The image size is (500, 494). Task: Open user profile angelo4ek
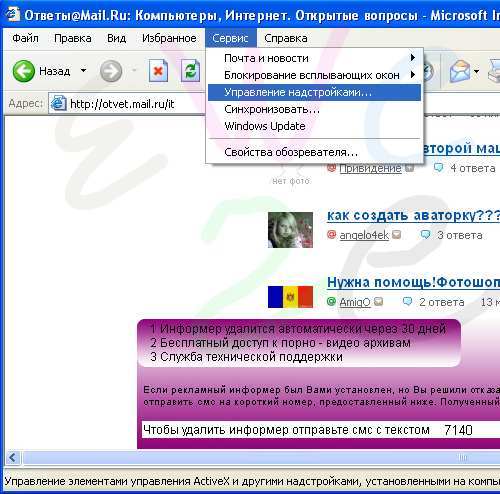point(364,235)
